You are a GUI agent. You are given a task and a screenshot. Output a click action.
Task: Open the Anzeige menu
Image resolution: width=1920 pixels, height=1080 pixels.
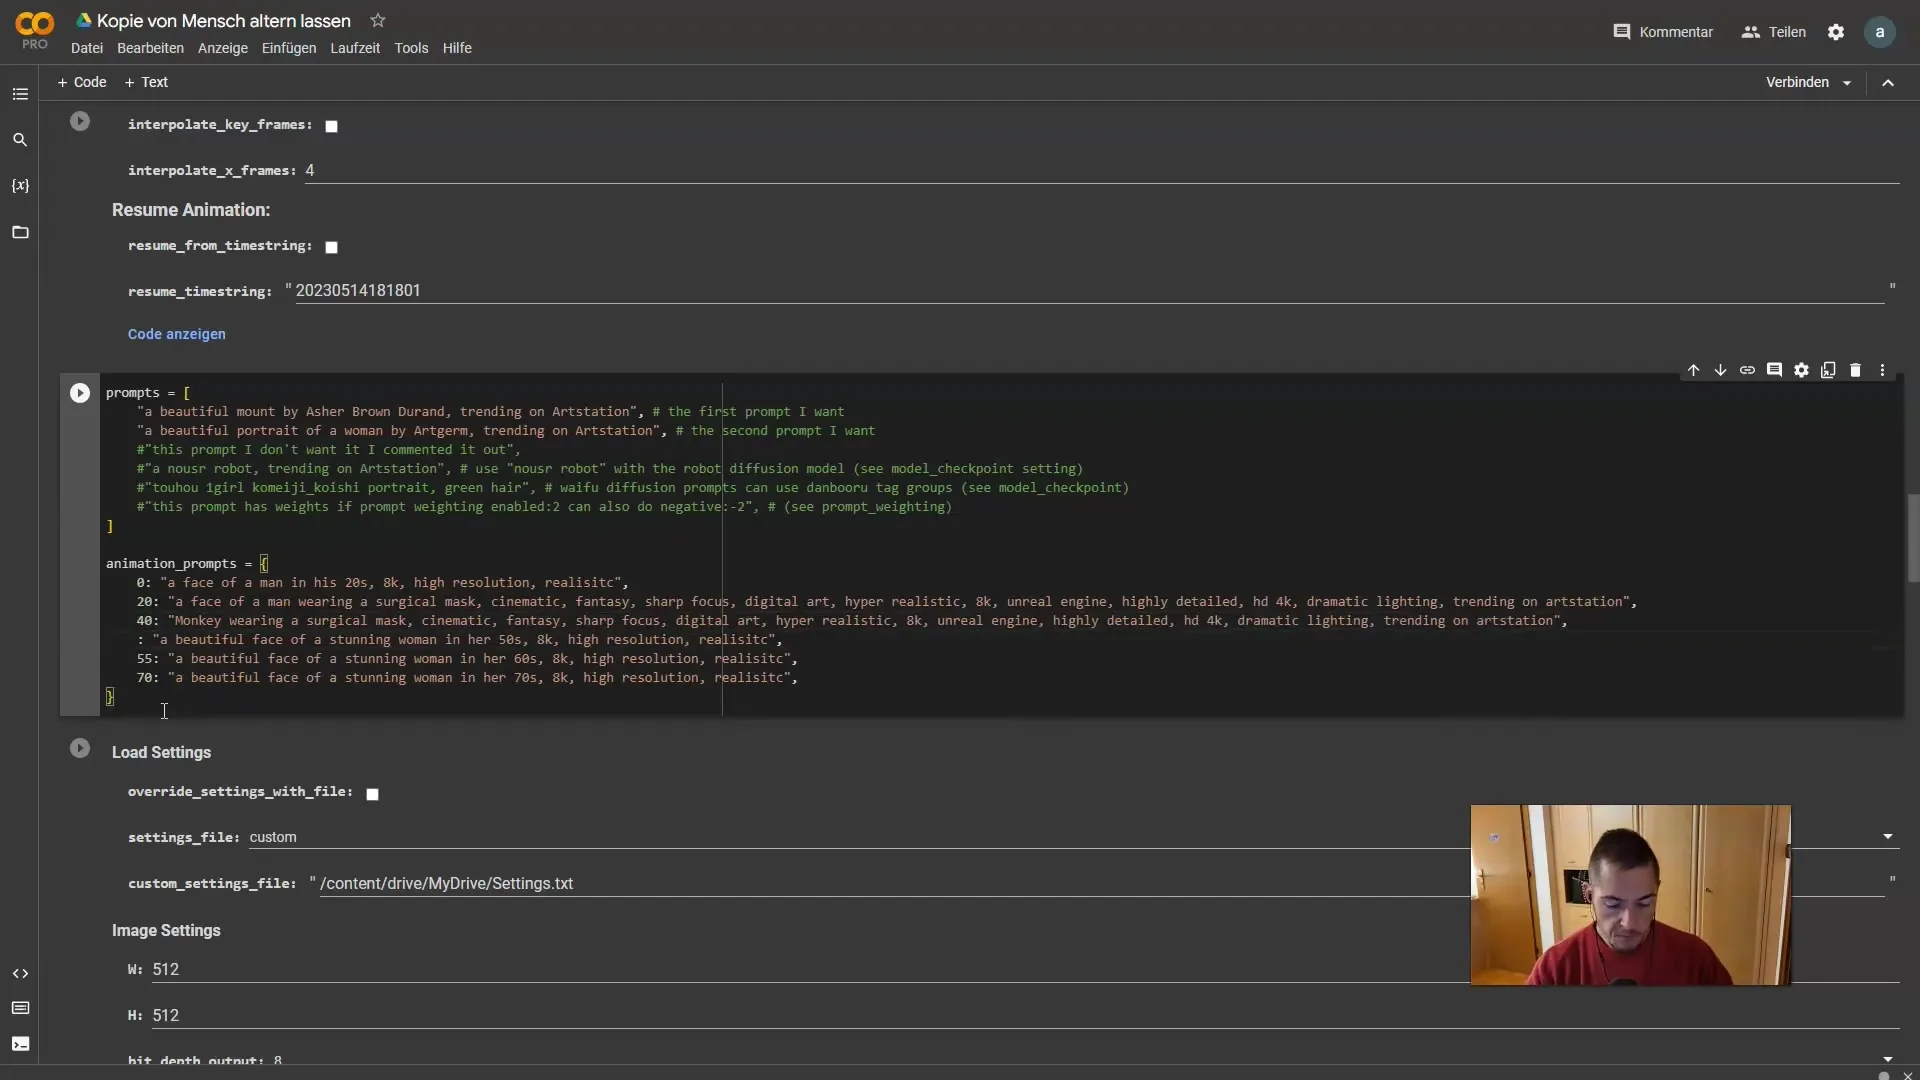click(x=222, y=48)
